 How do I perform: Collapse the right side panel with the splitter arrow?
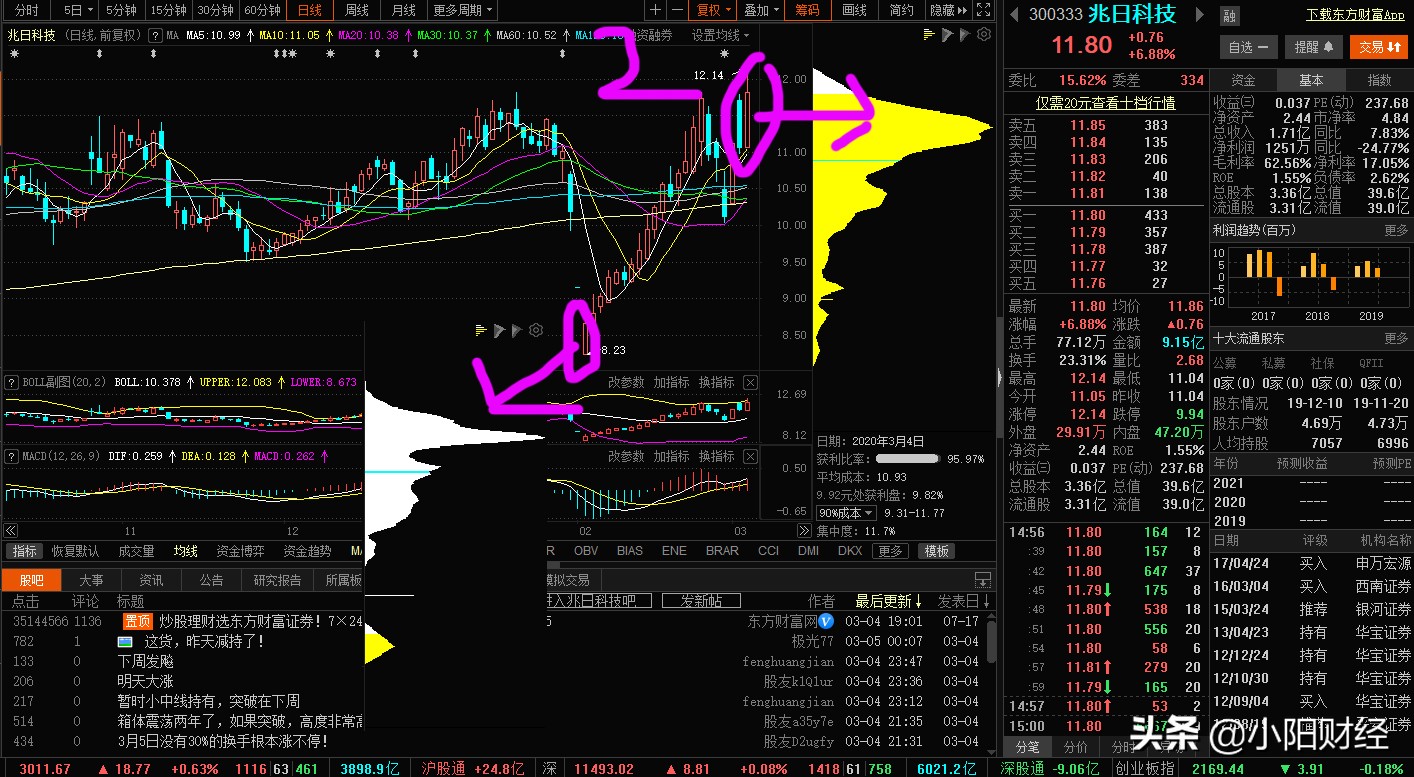point(999,377)
